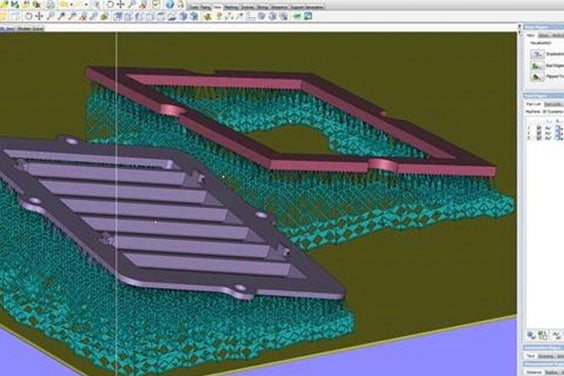The width and height of the screenshot is (564, 376).
Task: Select the Radius tab at the panel bottom
Action: 551,372
